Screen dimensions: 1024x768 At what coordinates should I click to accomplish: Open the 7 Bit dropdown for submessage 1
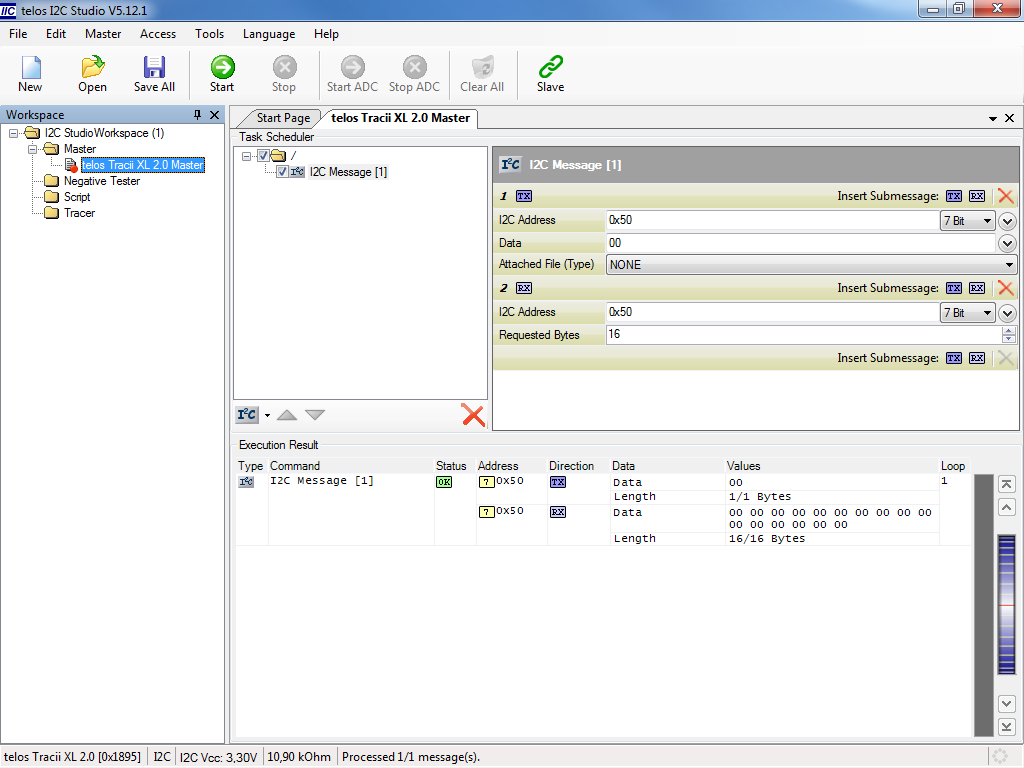[967, 221]
